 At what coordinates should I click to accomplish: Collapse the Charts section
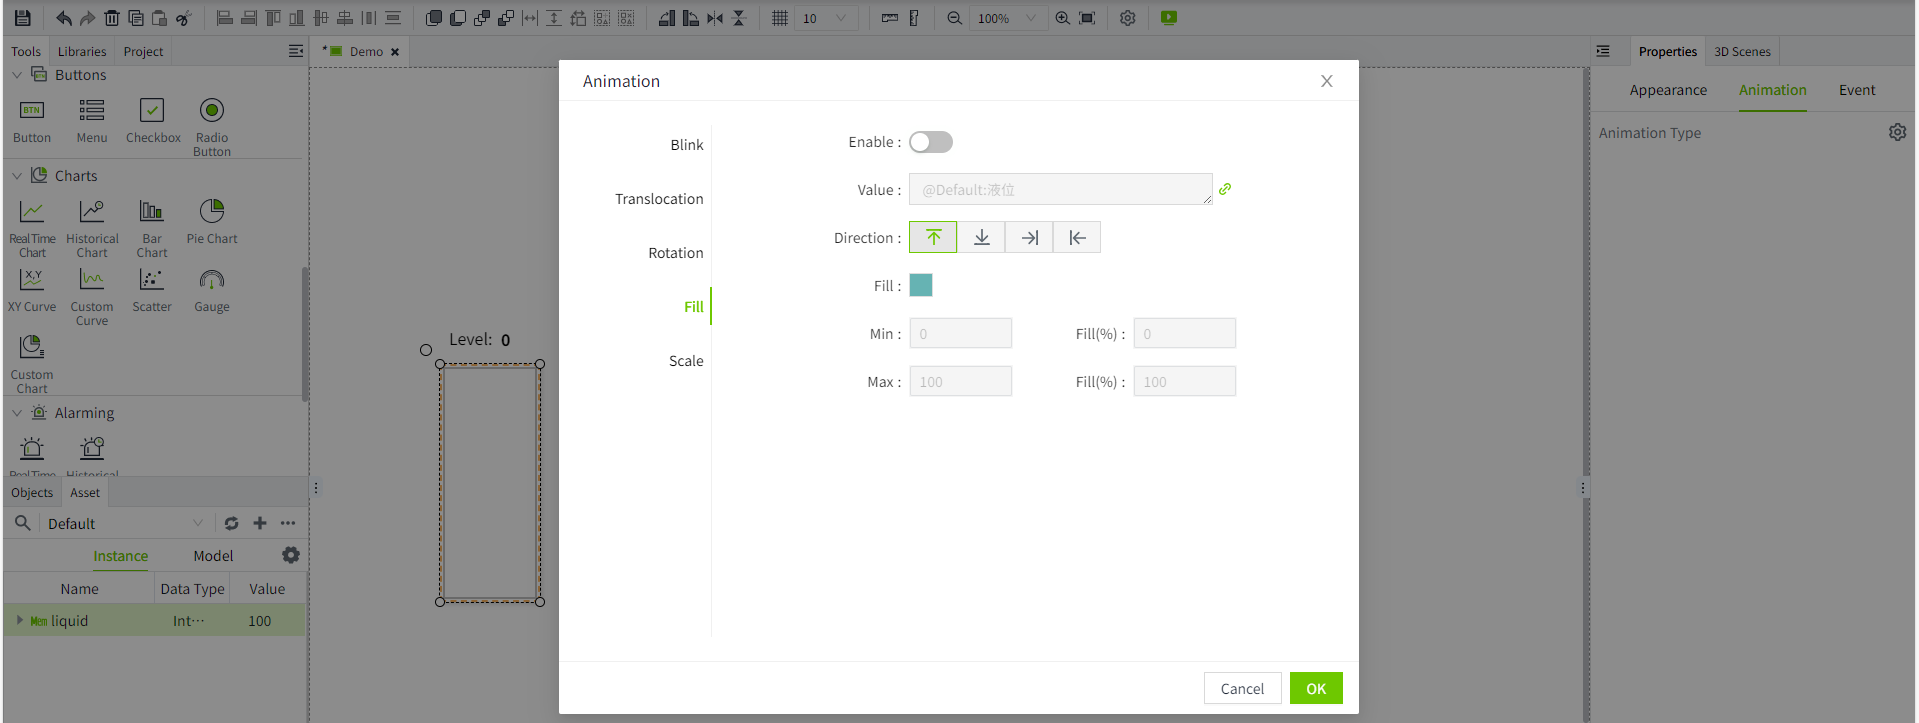point(17,176)
